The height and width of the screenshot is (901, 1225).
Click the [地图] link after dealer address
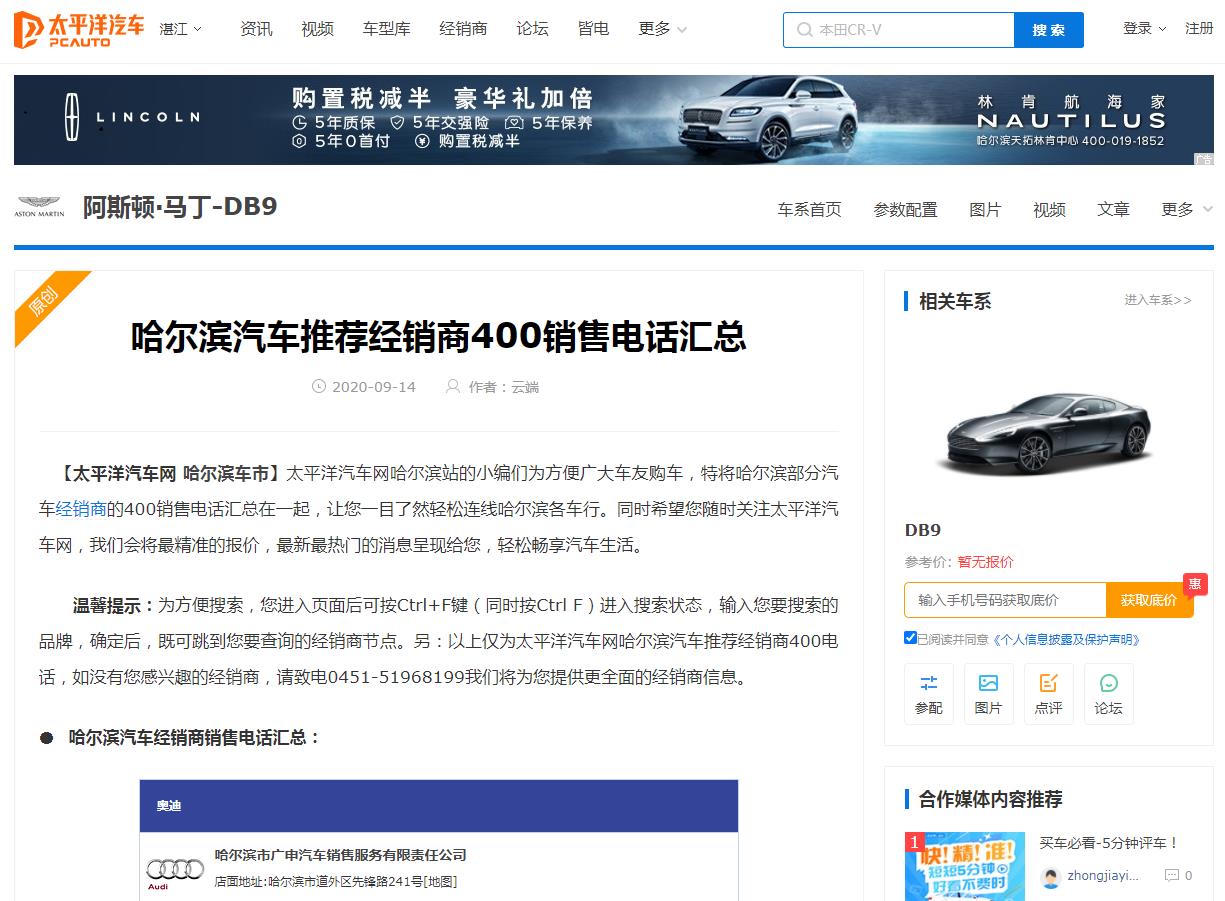tap(440, 881)
